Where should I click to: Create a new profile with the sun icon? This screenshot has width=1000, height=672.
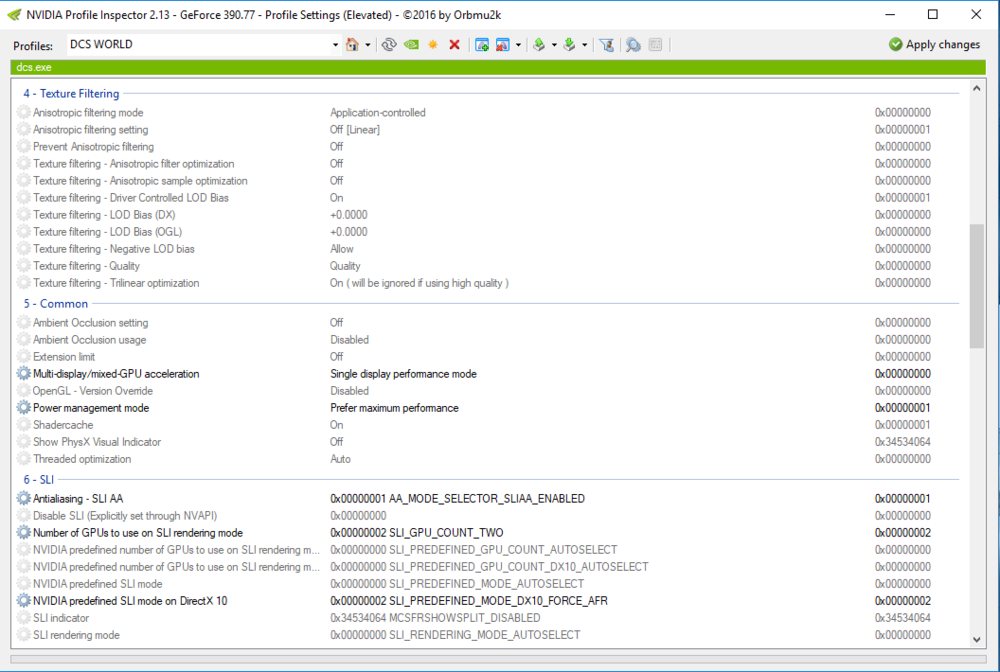tap(433, 45)
